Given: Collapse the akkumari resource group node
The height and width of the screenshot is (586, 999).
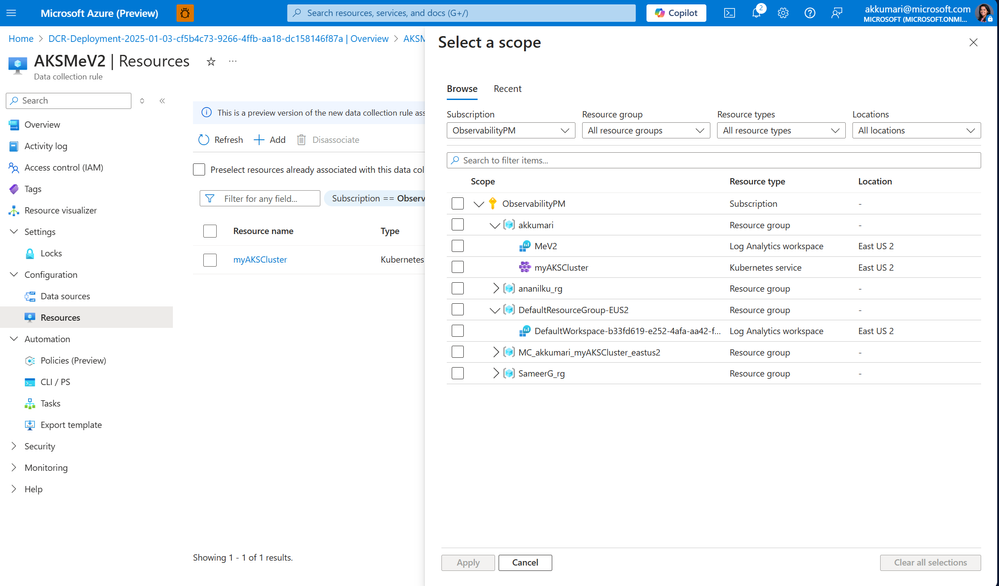Looking at the screenshot, I should point(494,225).
